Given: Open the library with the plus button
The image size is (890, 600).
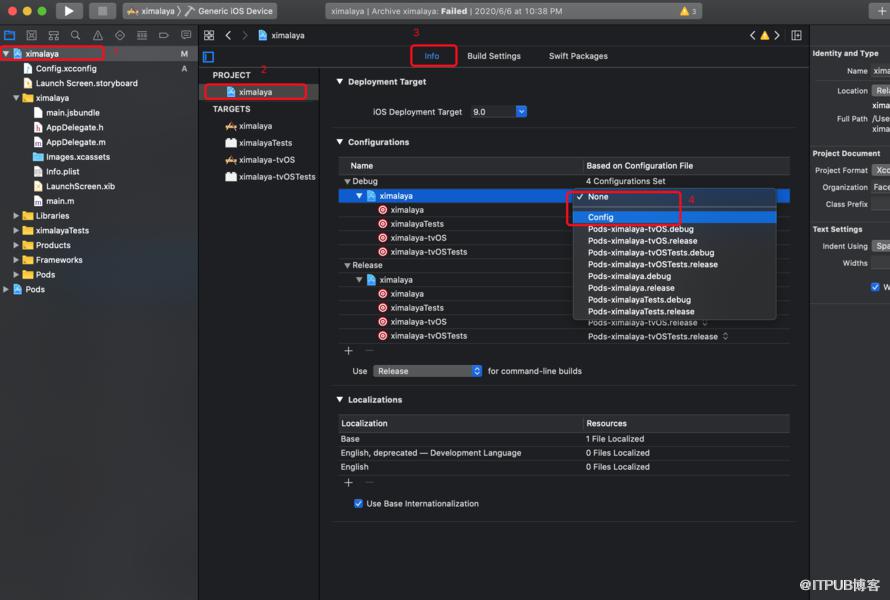Looking at the screenshot, I should click(881, 11).
